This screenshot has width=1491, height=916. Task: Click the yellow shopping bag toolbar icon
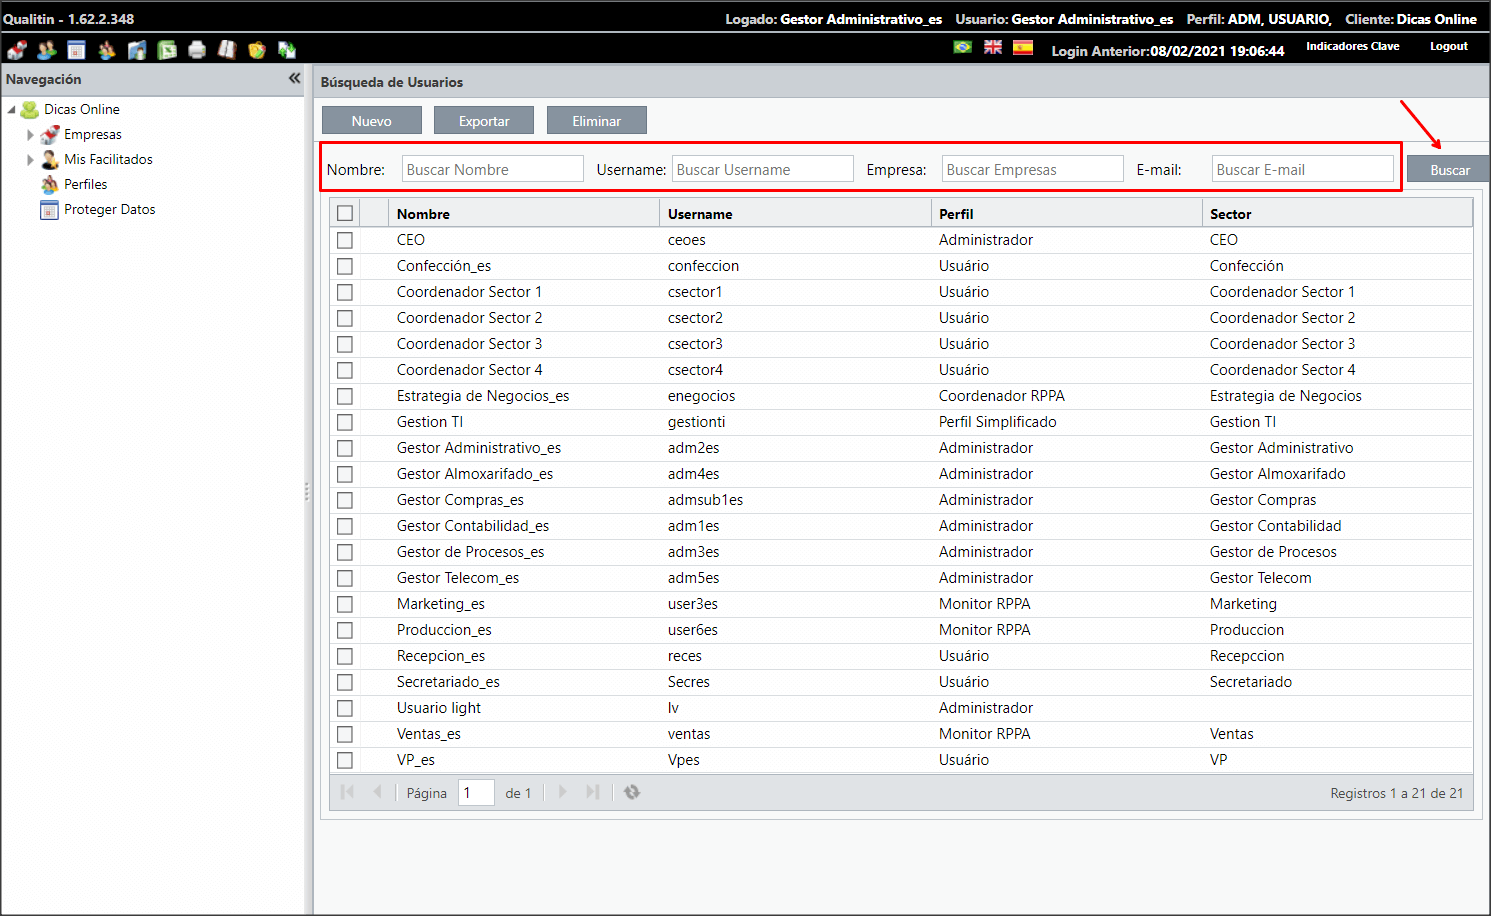point(257,50)
